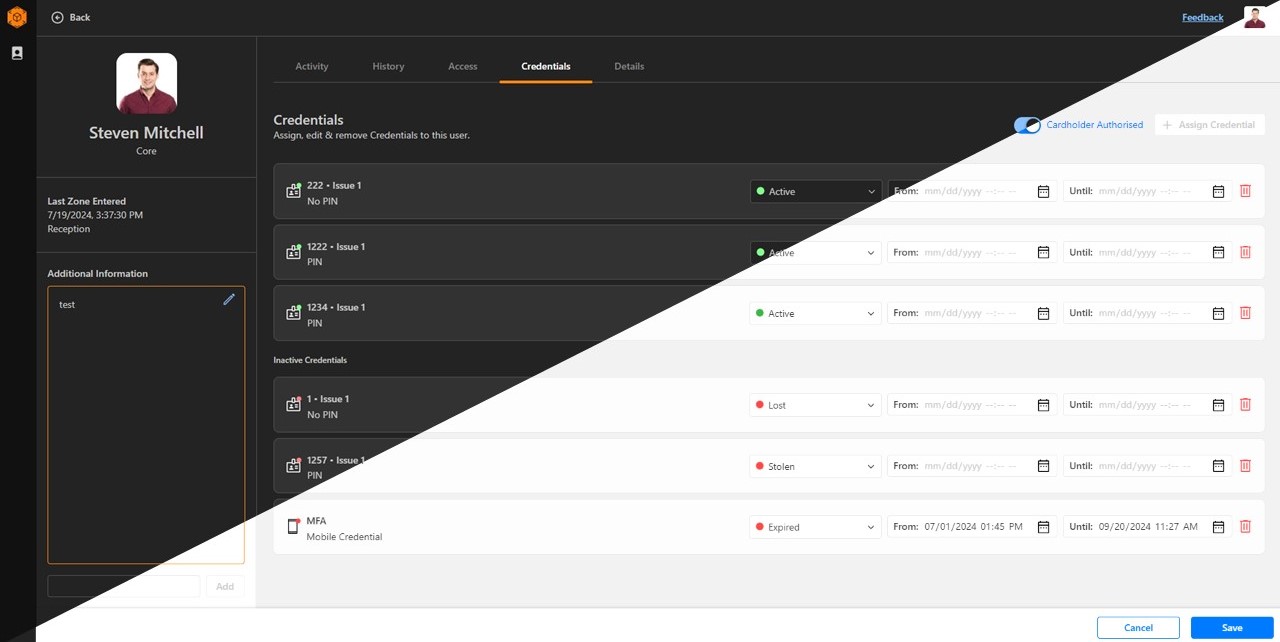
Task: Remove the Stolen 1257 credential with the trash icon
Action: click(x=1245, y=465)
